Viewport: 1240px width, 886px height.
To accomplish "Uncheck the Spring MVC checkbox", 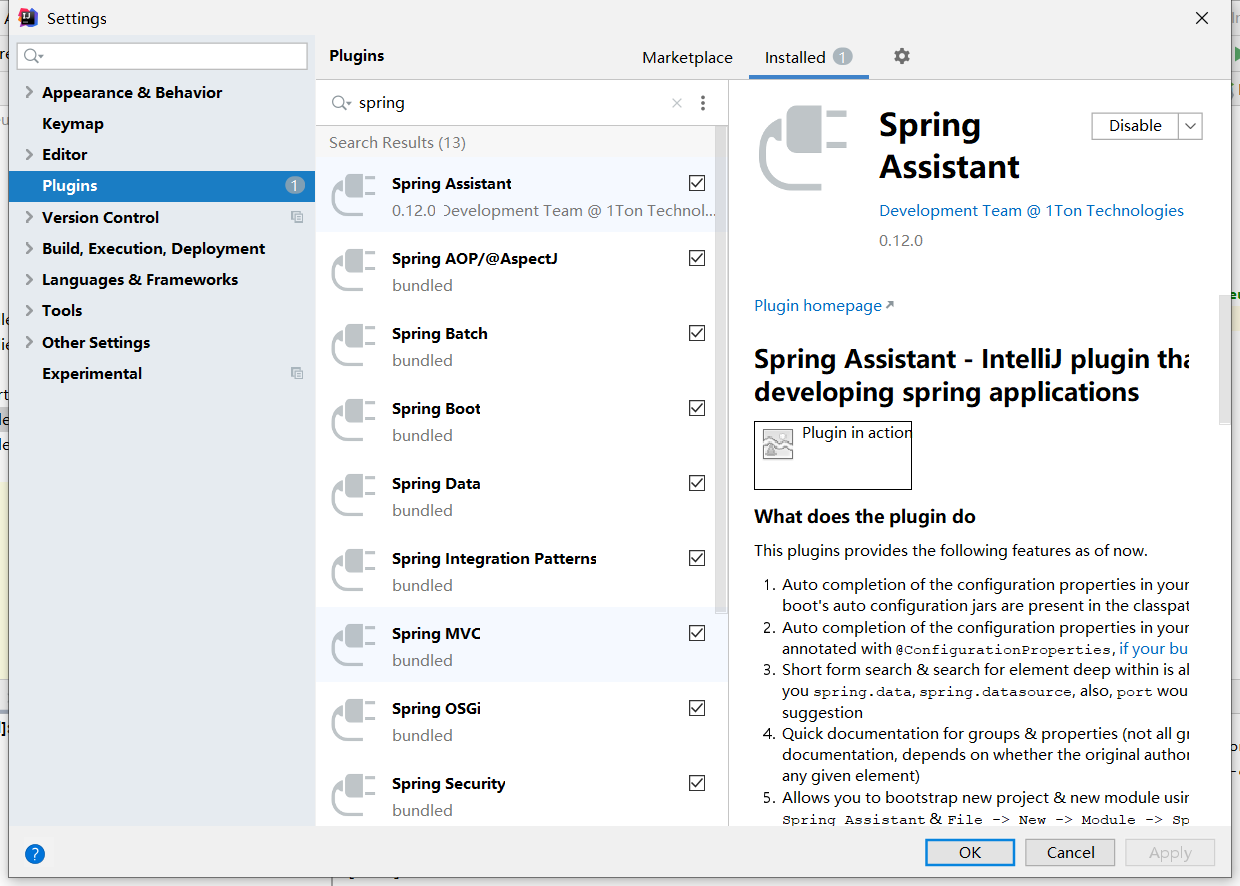I will [697, 633].
